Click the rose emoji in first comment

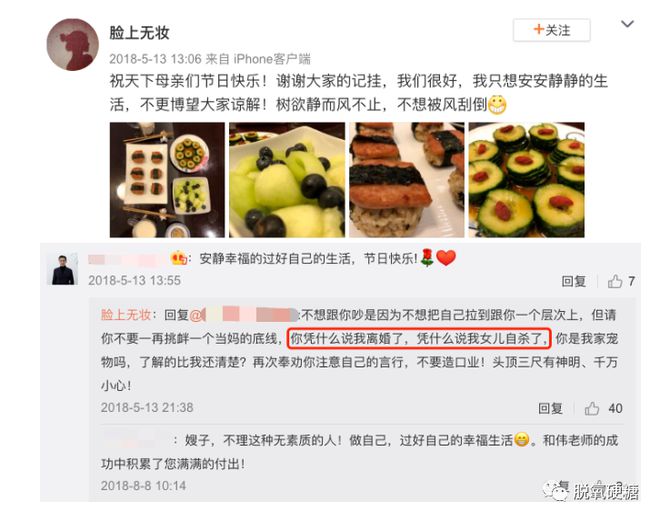point(427,258)
